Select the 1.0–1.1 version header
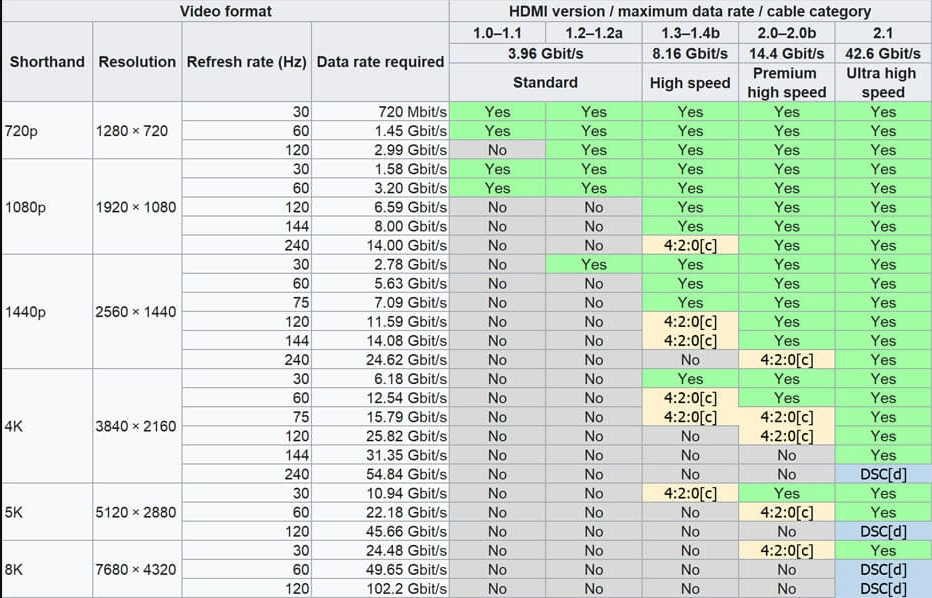The width and height of the screenshot is (932, 598). [497, 33]
